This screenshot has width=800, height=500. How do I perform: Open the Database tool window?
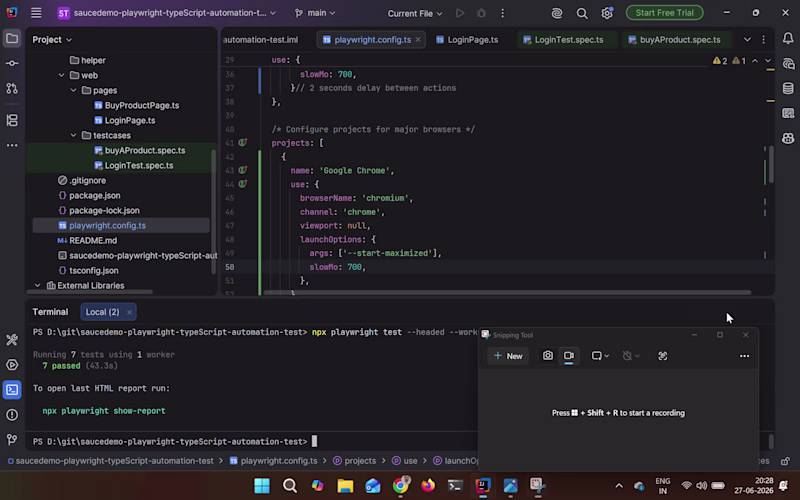coord(788,88)
